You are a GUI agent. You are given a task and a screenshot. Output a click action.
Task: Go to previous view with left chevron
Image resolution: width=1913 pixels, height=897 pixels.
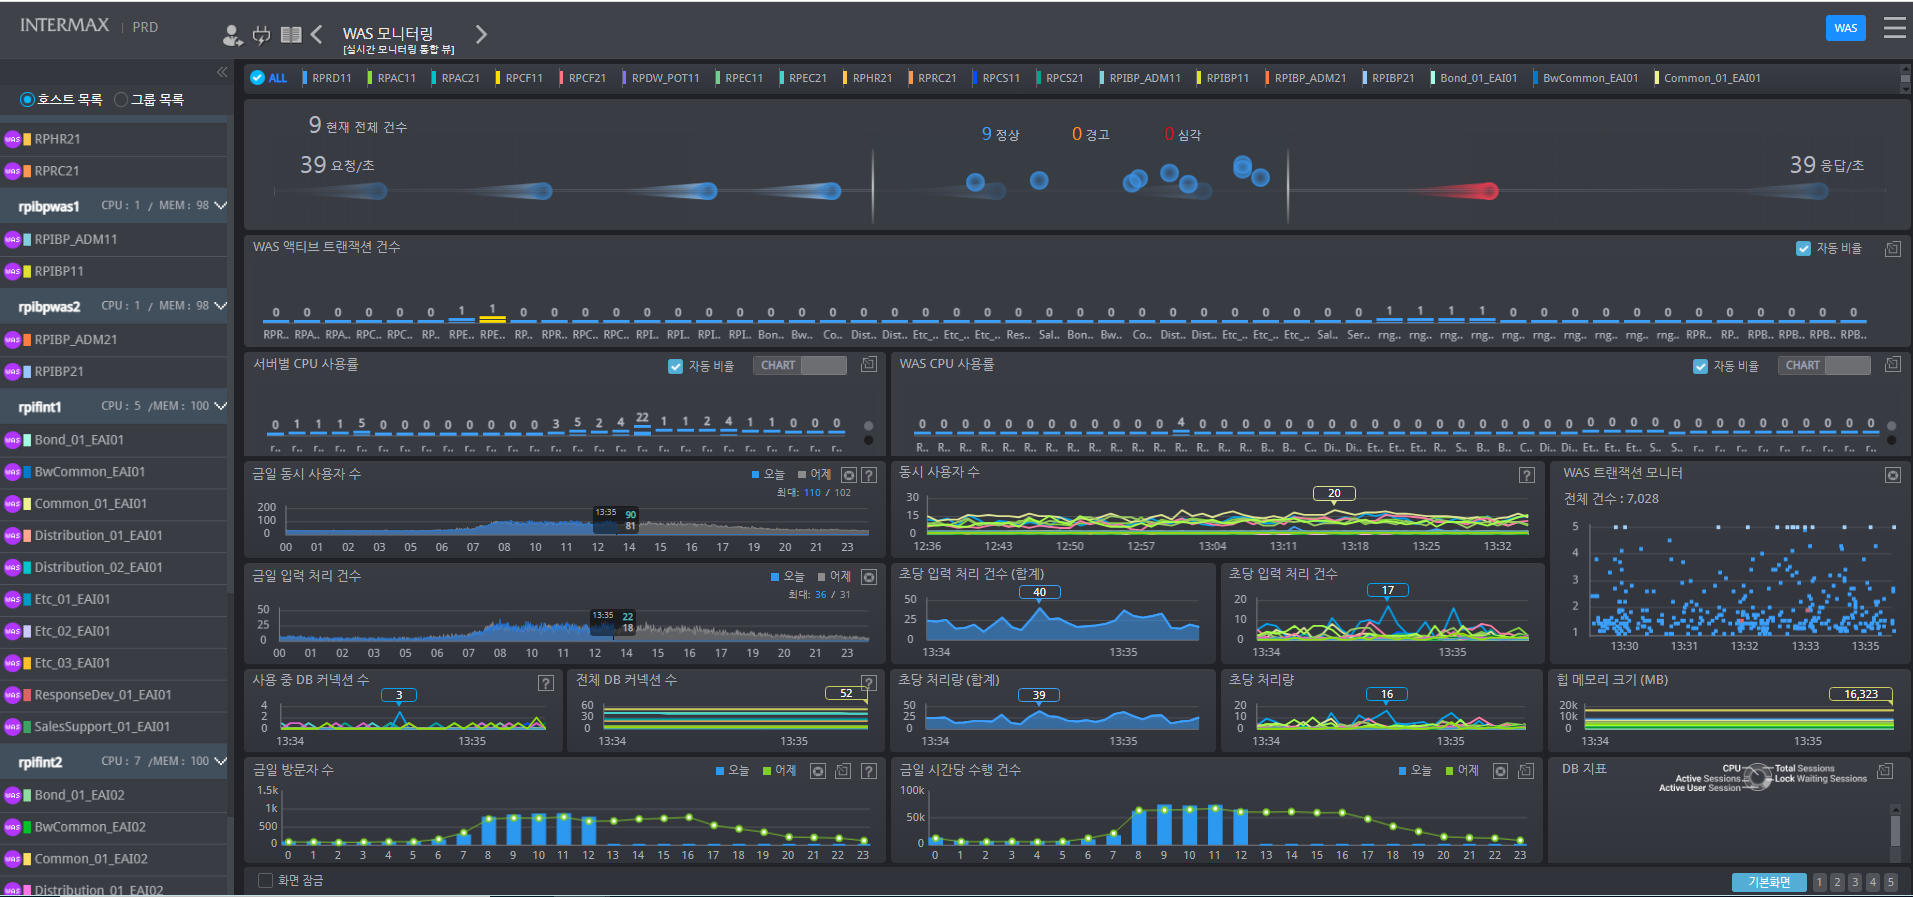tap(316, 35)
